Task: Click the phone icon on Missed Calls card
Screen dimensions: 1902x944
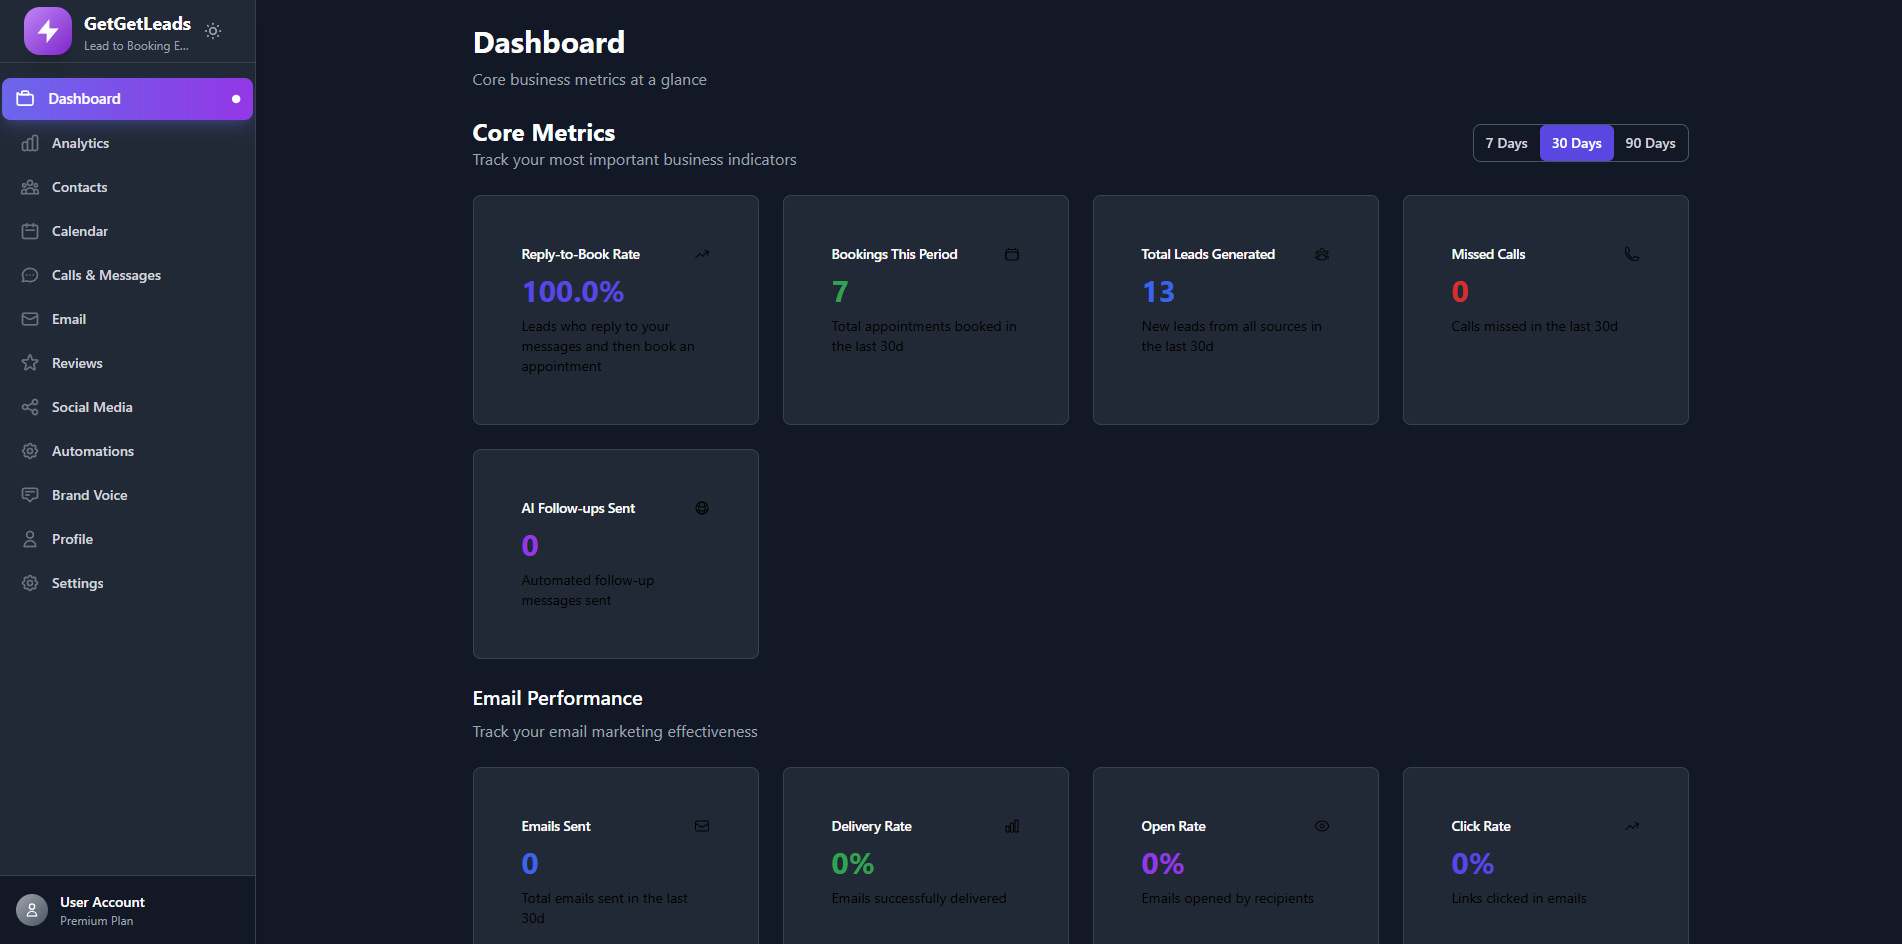Action: click(x=1632, y=255)
